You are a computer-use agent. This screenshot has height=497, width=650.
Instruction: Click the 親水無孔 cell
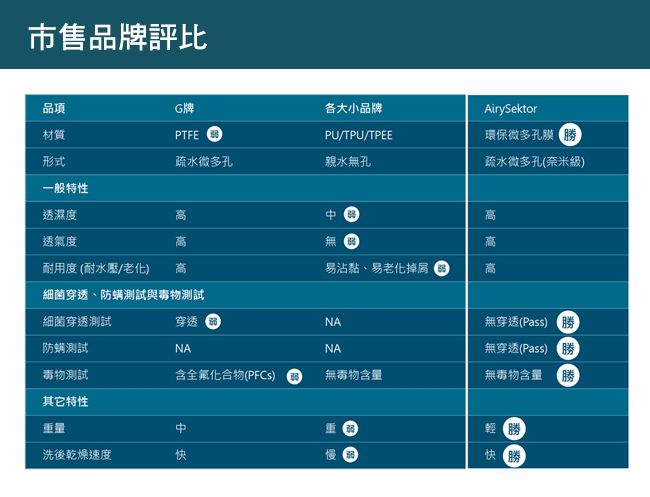coord(348,161)
